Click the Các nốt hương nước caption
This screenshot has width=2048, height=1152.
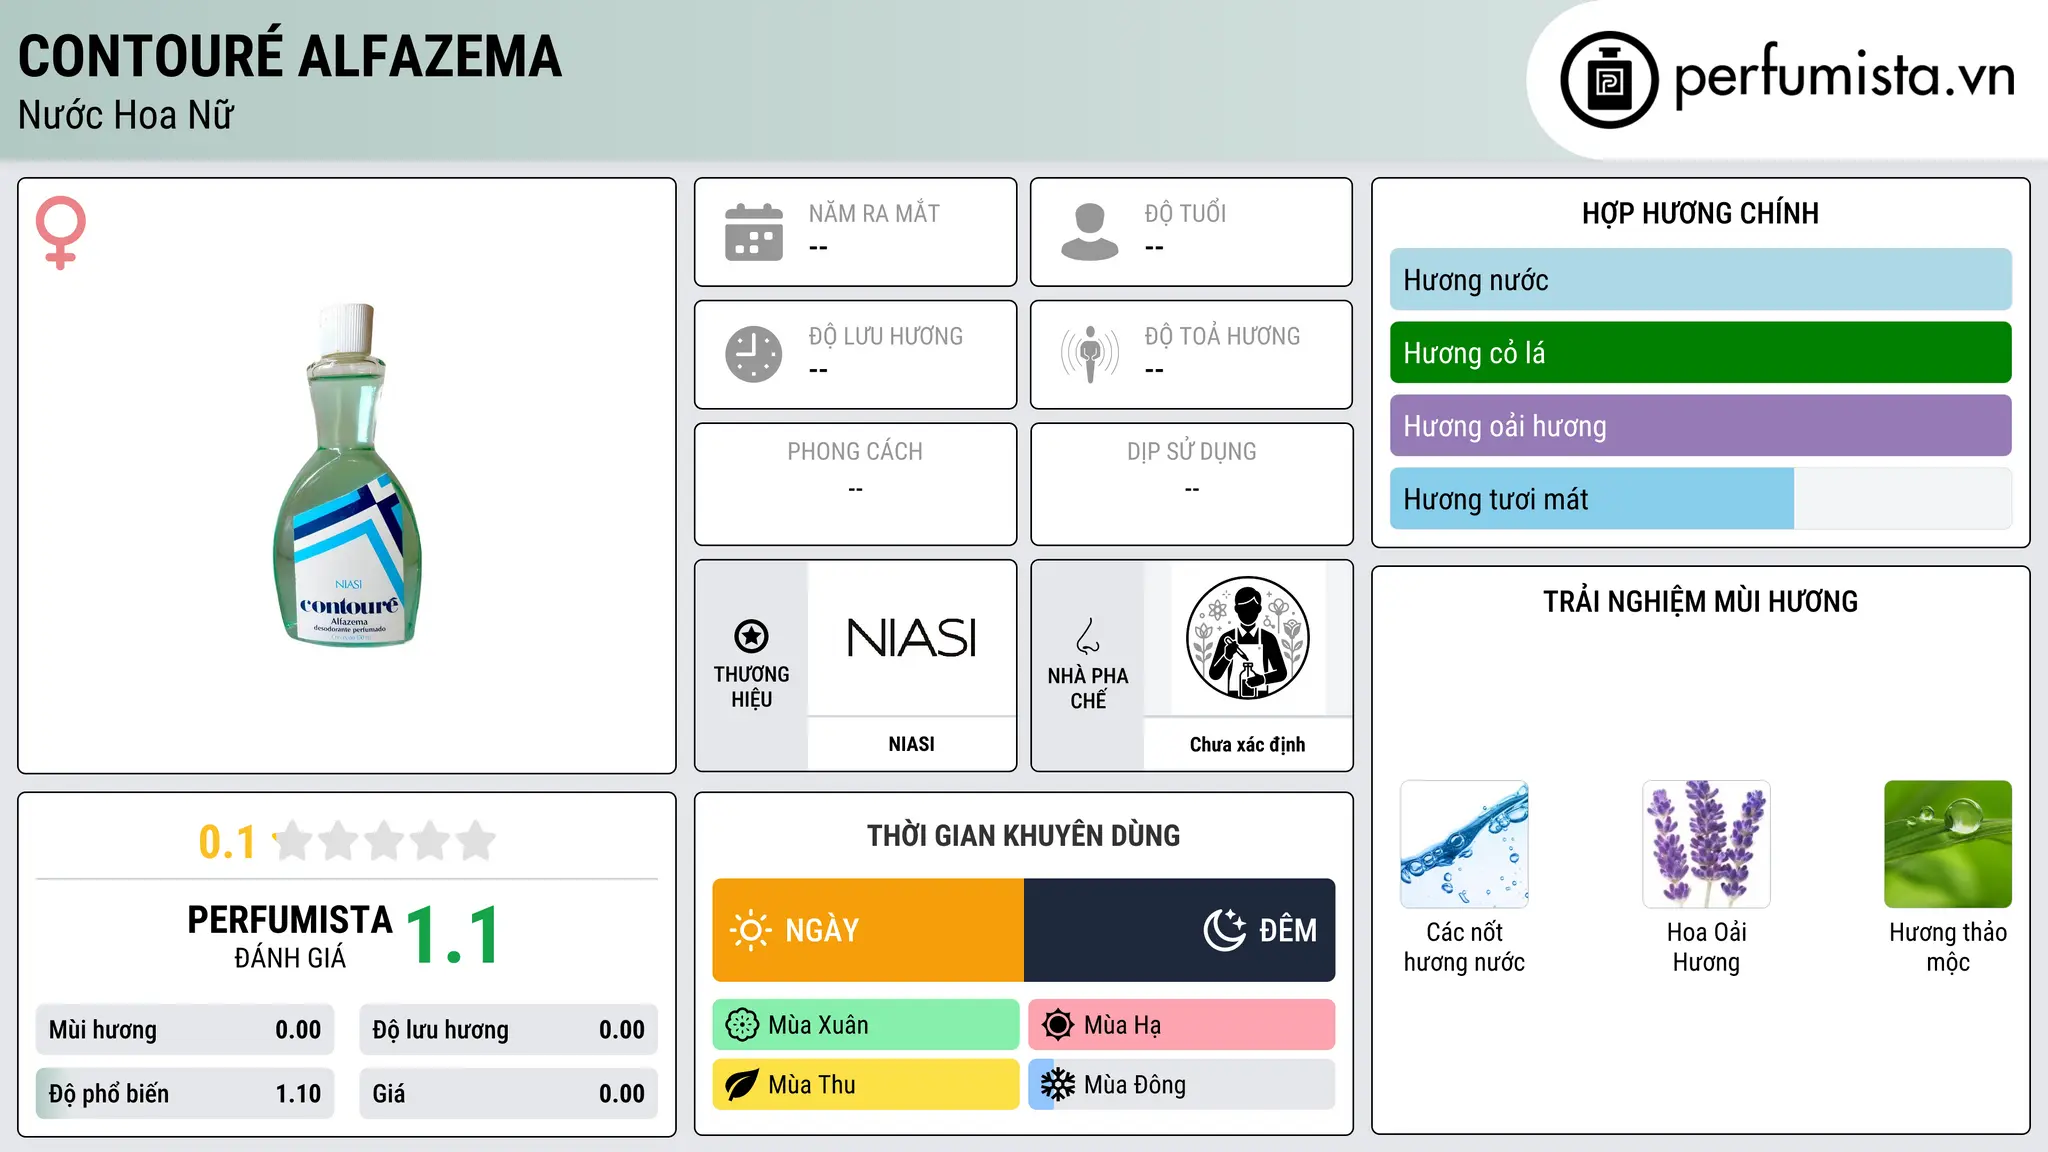coord(1465,947)
